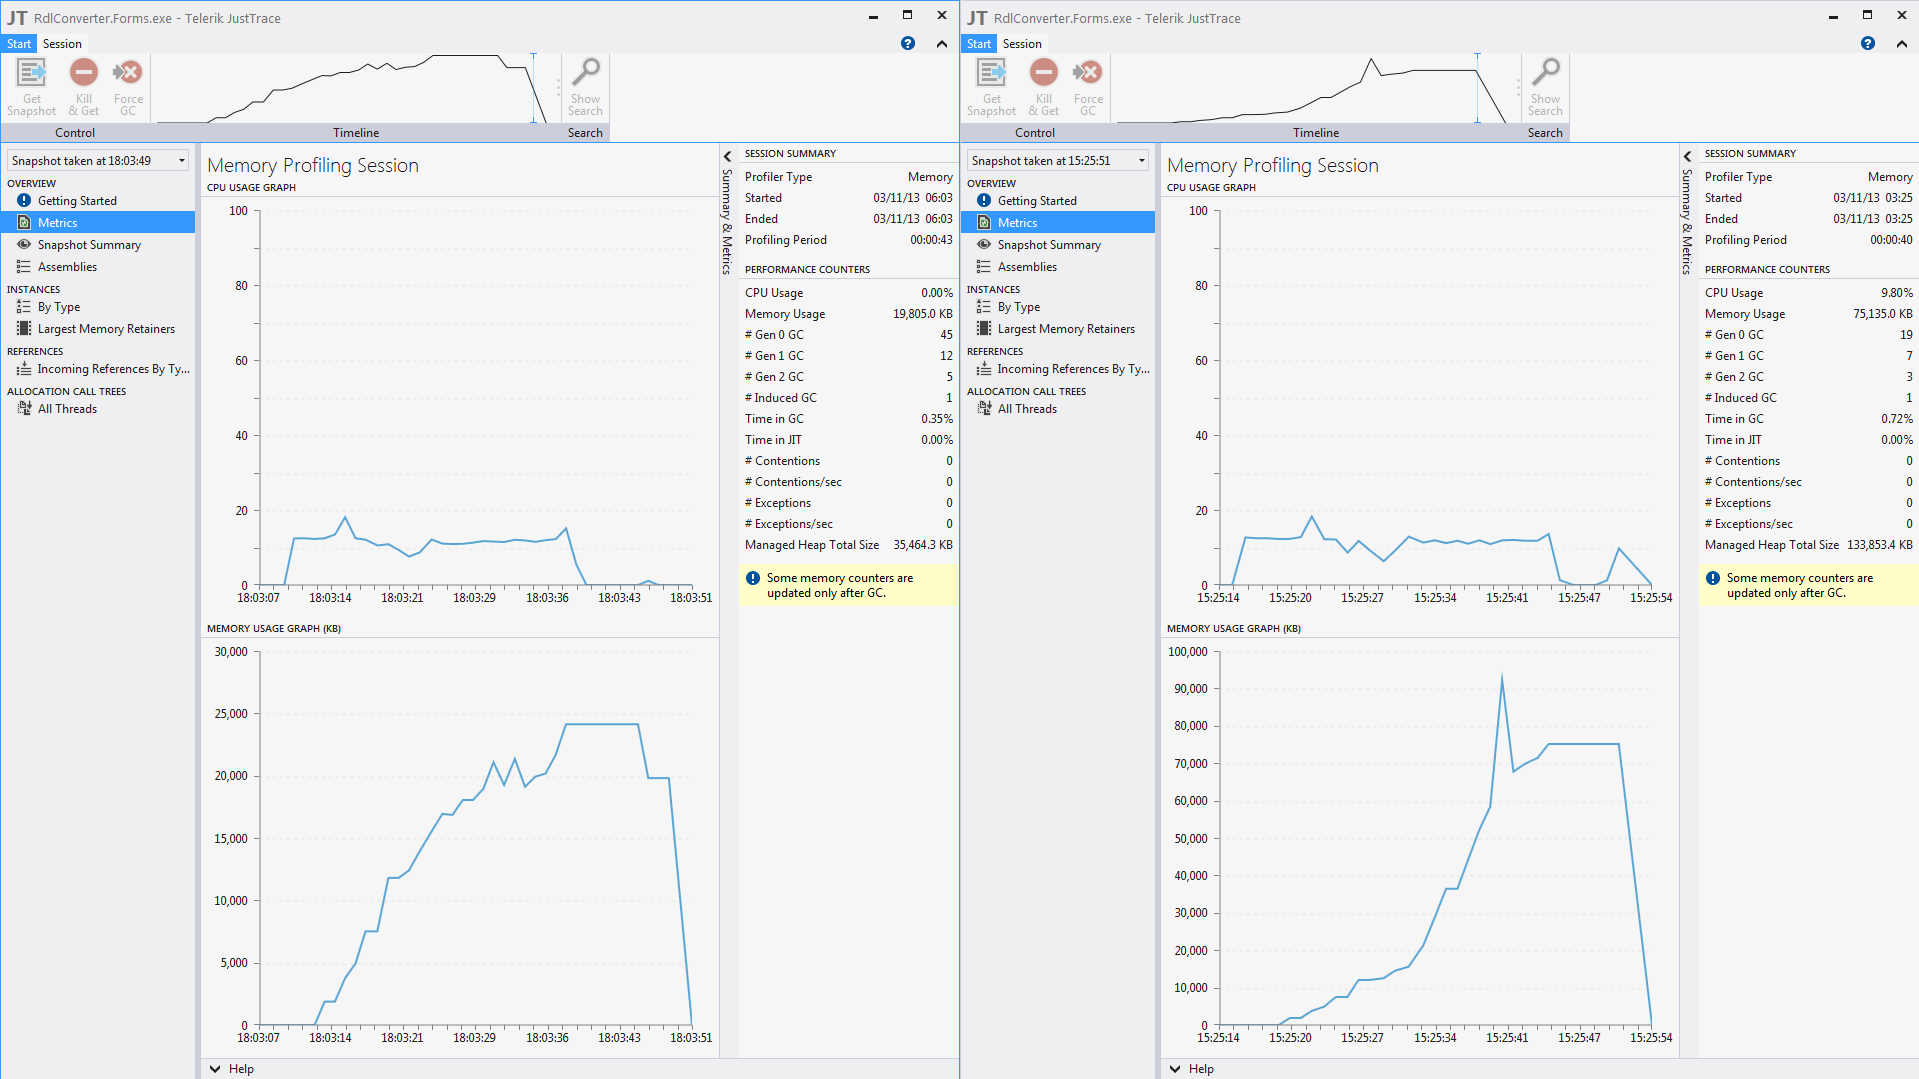This screenshot has width=1919, height=1079.
Task: Open snapshot taken at 18:03:49 dropdown
Action: [x=98, y=160]
